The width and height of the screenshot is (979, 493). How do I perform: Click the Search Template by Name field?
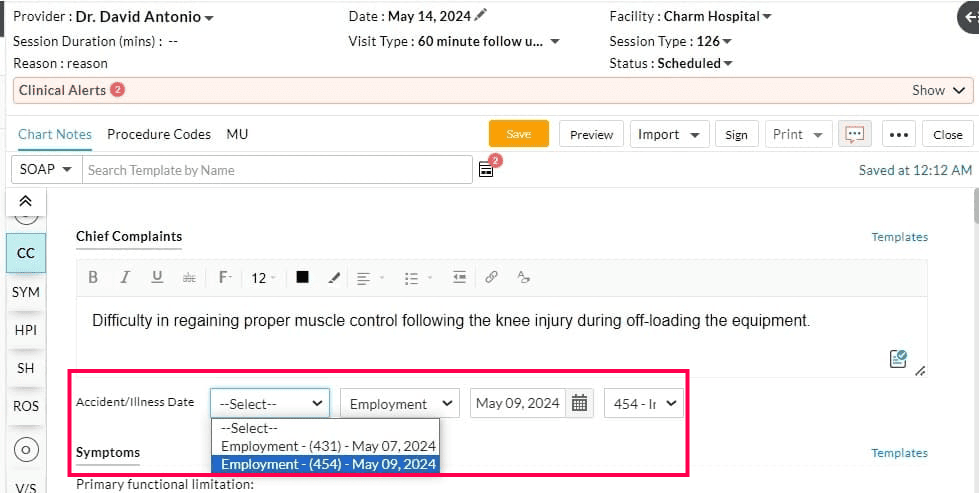click(277, 170)
